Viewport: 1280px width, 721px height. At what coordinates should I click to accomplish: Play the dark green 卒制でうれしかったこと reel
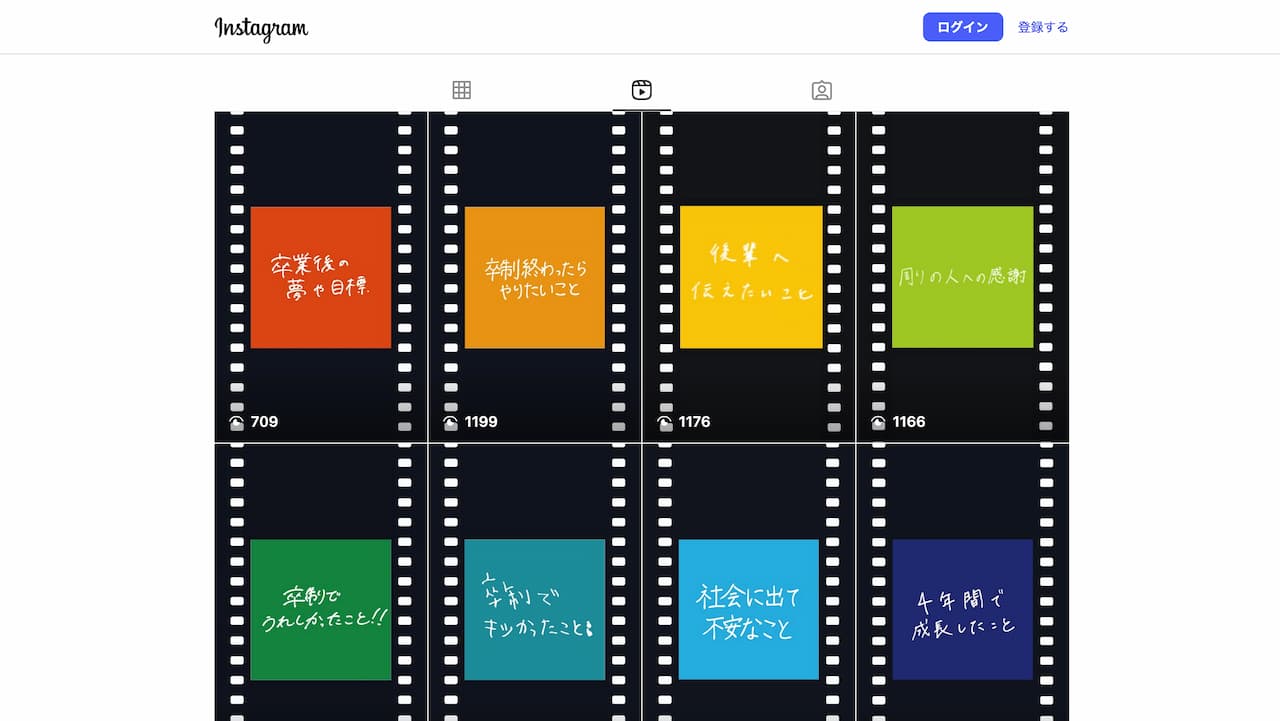(320, 609)
